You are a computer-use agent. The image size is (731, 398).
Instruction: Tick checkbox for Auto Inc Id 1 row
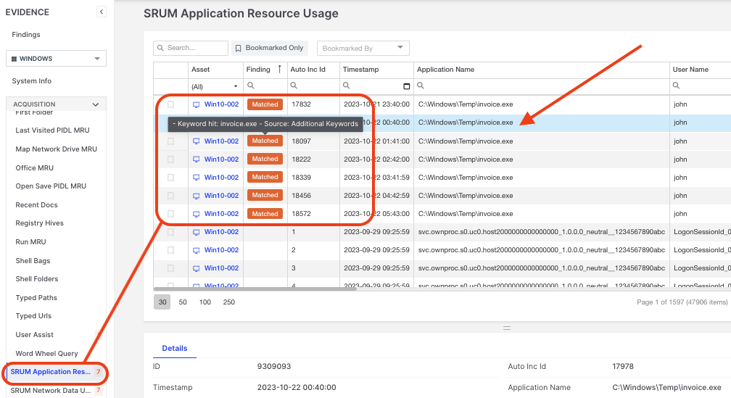(x=171, y=232)
